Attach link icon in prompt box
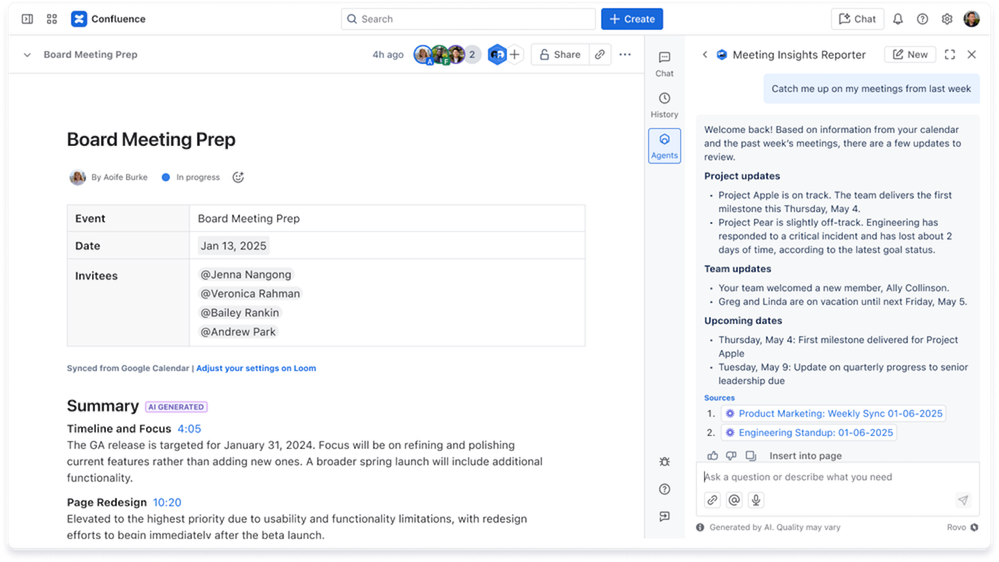The image size is (999, 562). 712,500
